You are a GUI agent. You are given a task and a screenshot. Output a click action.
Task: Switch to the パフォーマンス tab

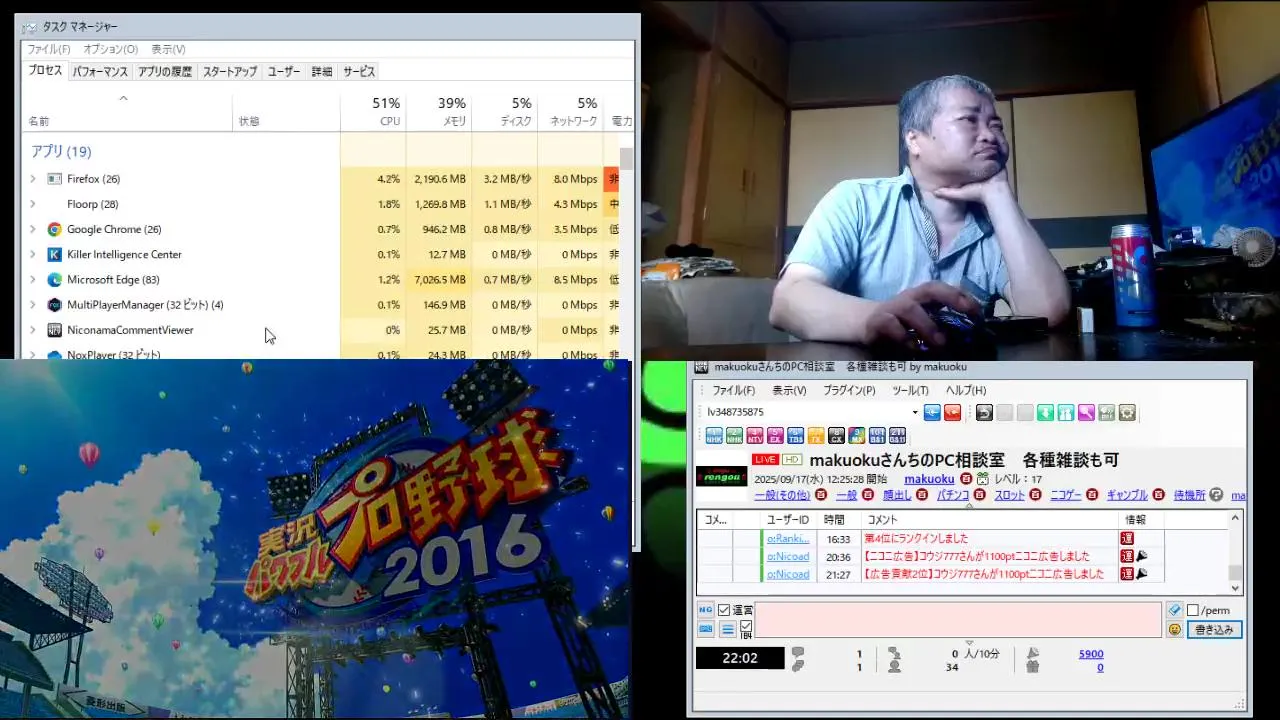pos(100,72)
